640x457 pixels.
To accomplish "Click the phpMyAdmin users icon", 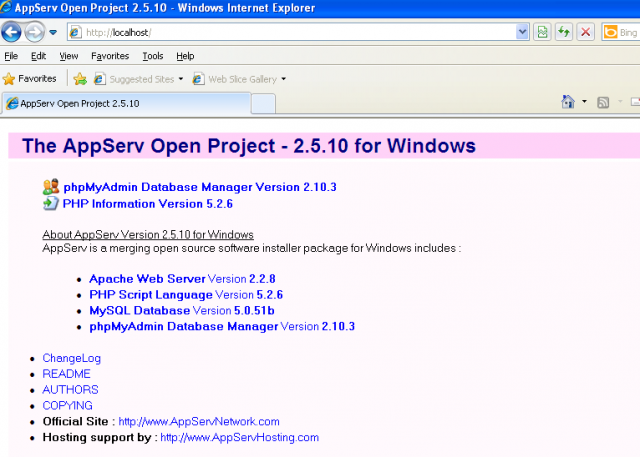I will click(51, 187).
